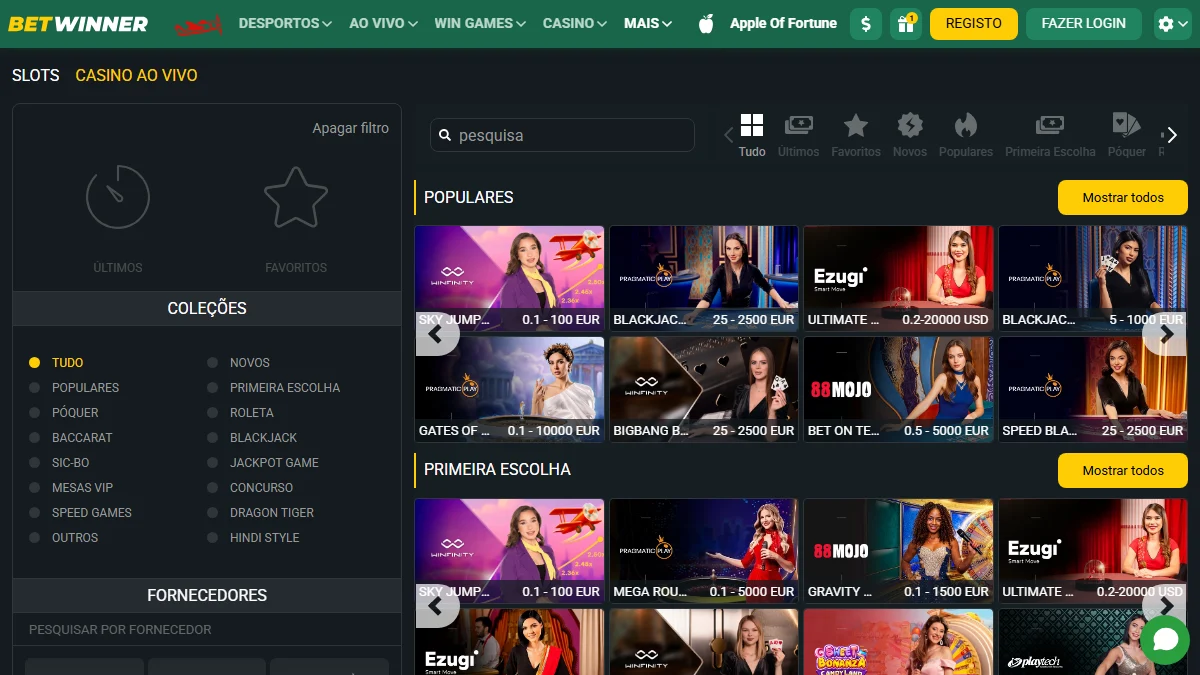1200x675 pixels.
Task: Select the Primeira Escolha collection radio
Action: [213, 388]
